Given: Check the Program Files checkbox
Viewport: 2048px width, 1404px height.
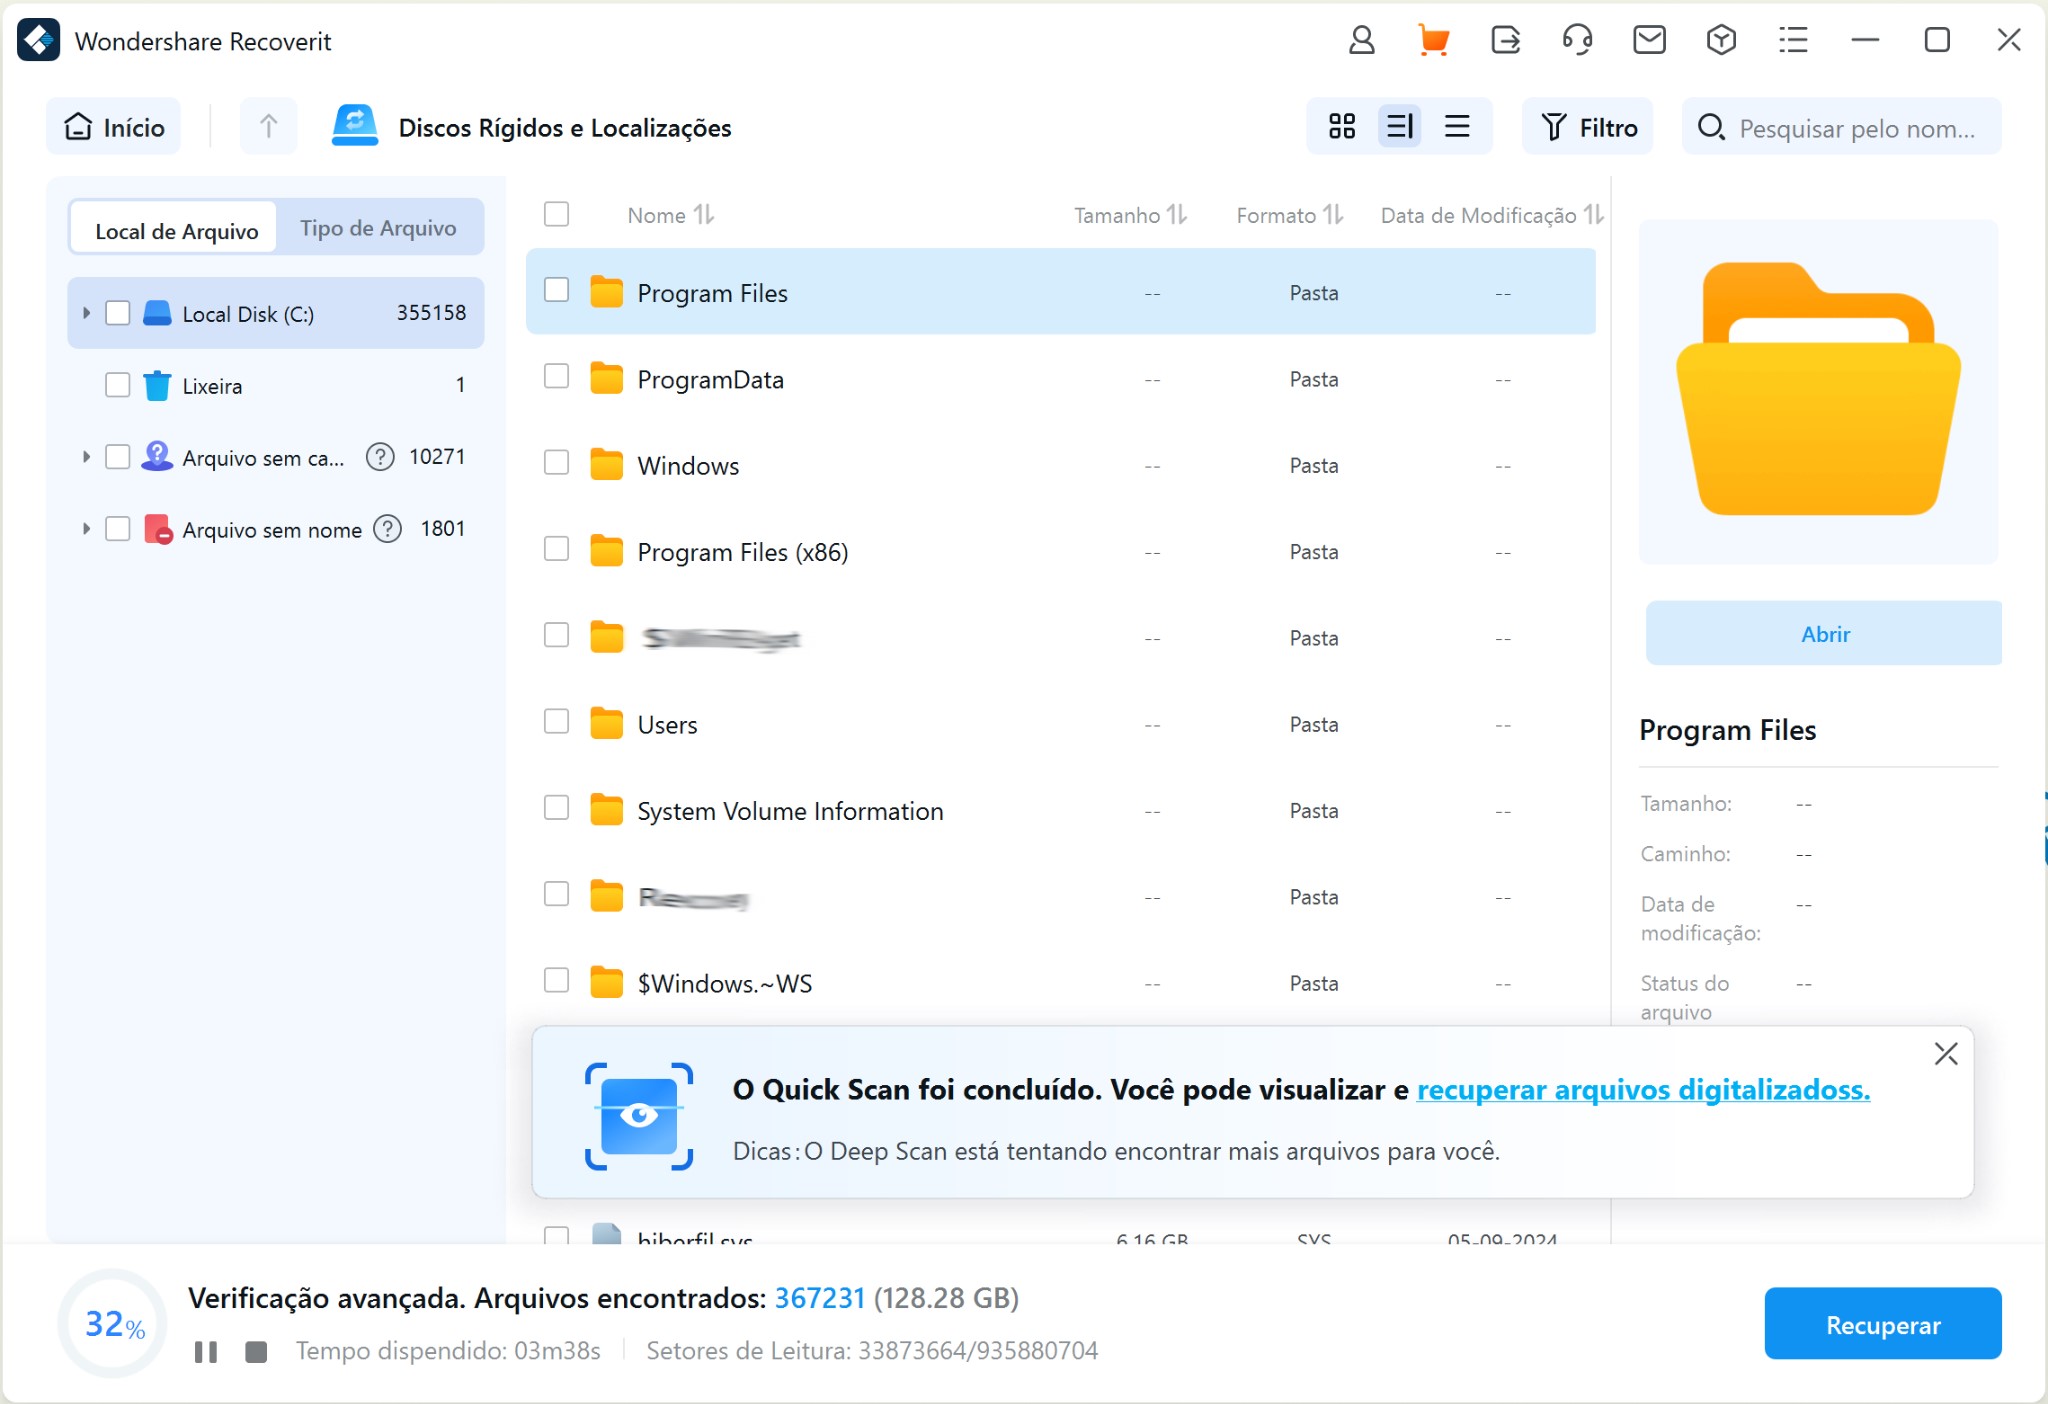Looking at the screenshot, I should 556,290.
